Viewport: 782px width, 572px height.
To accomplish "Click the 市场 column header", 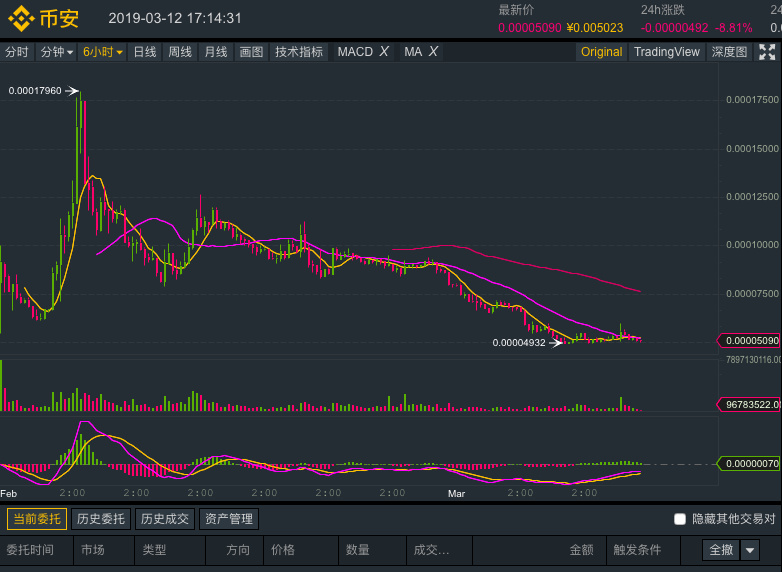I will coord(93,550).
